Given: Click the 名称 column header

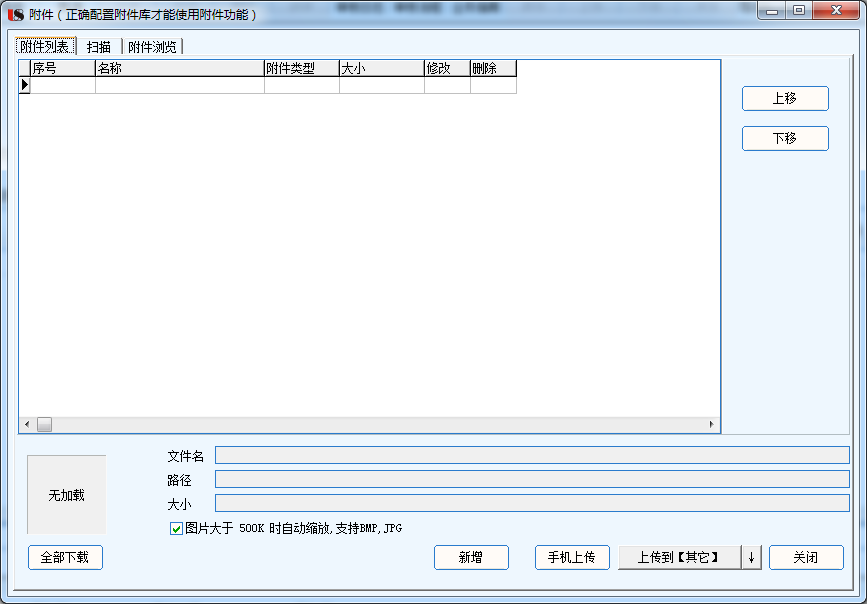Looking at the screenshot, I should (x=179, y=68).
